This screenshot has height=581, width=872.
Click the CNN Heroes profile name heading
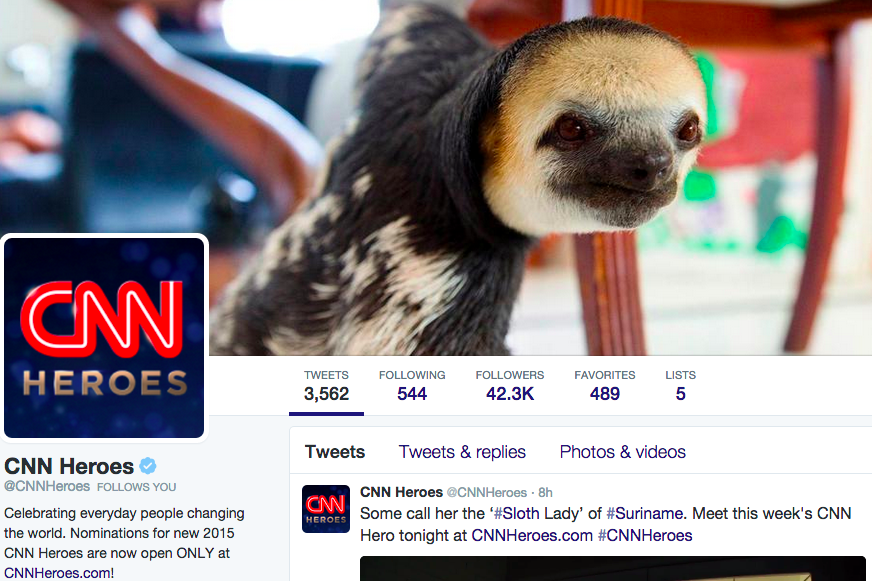coord(69,466)
